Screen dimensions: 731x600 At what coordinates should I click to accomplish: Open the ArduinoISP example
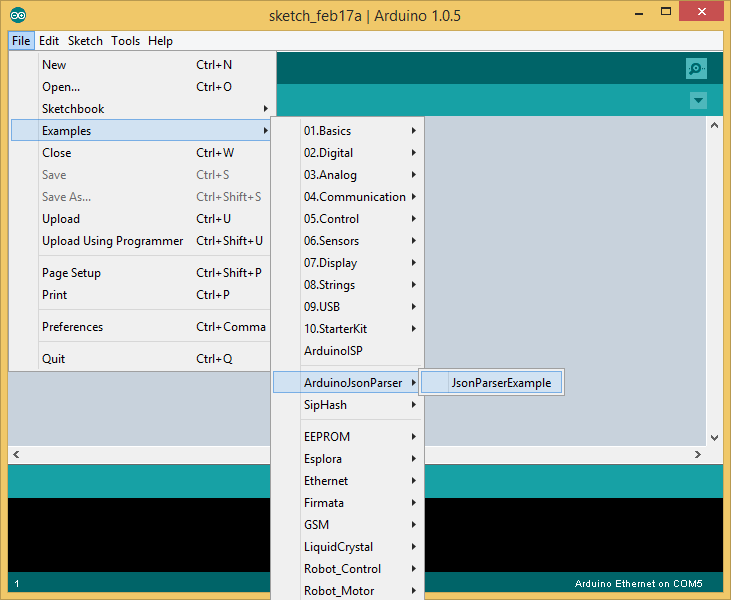(347, 351)
